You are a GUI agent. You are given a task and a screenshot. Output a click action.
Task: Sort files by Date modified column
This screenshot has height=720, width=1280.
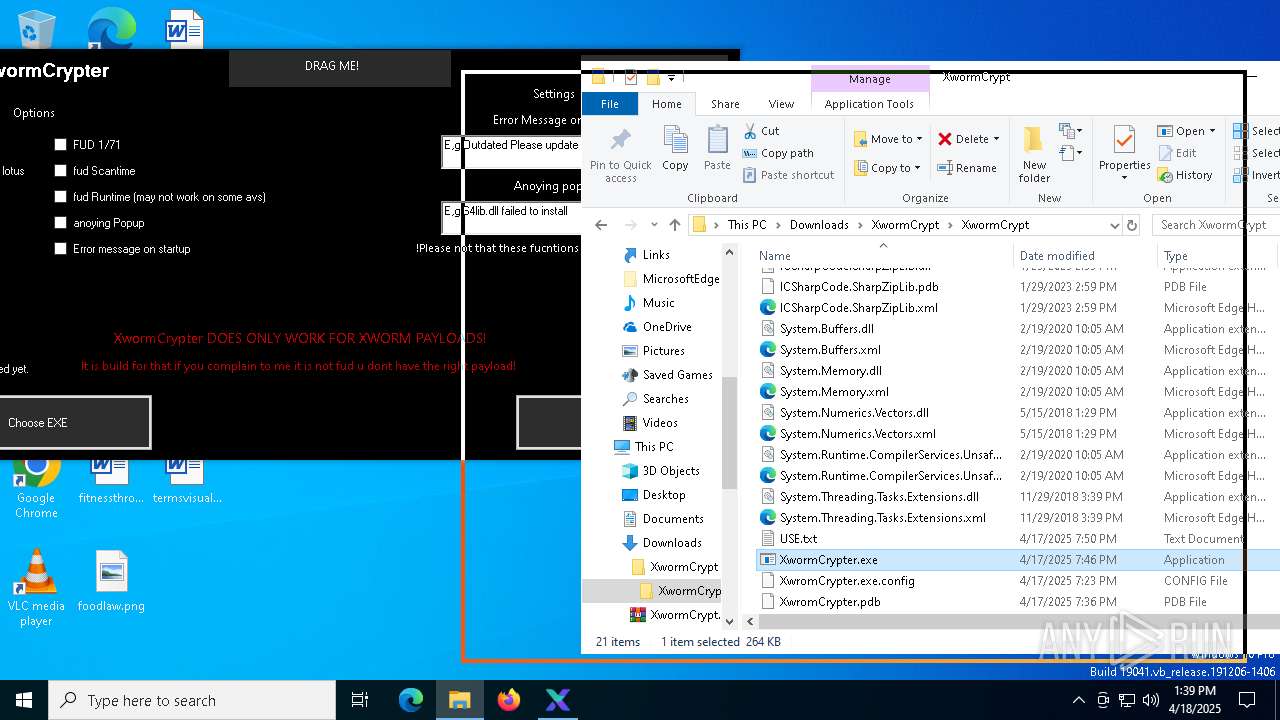pyautogui.click(x=1085, y=256)
